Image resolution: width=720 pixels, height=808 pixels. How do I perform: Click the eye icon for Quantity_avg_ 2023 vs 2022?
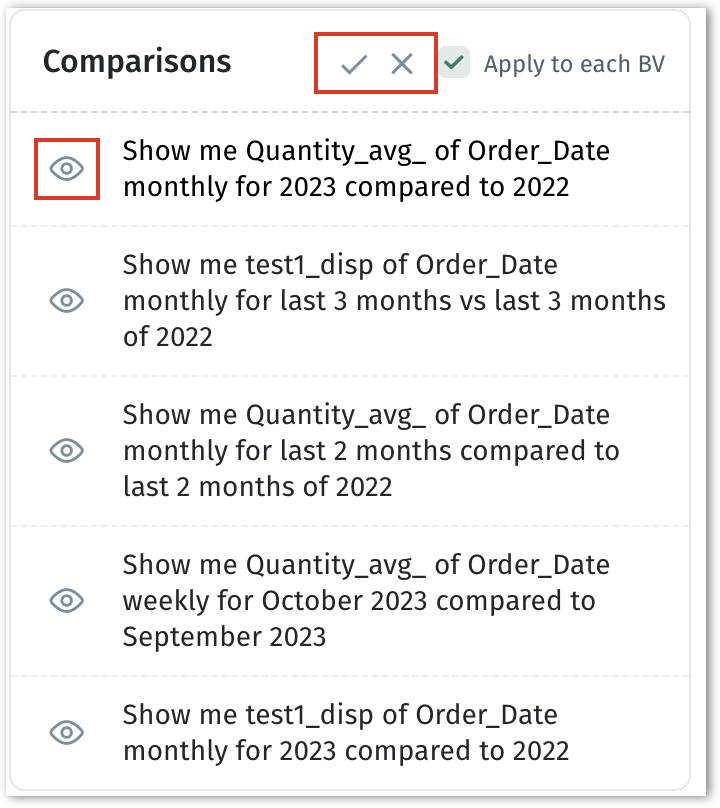click(x=67, y=169)
